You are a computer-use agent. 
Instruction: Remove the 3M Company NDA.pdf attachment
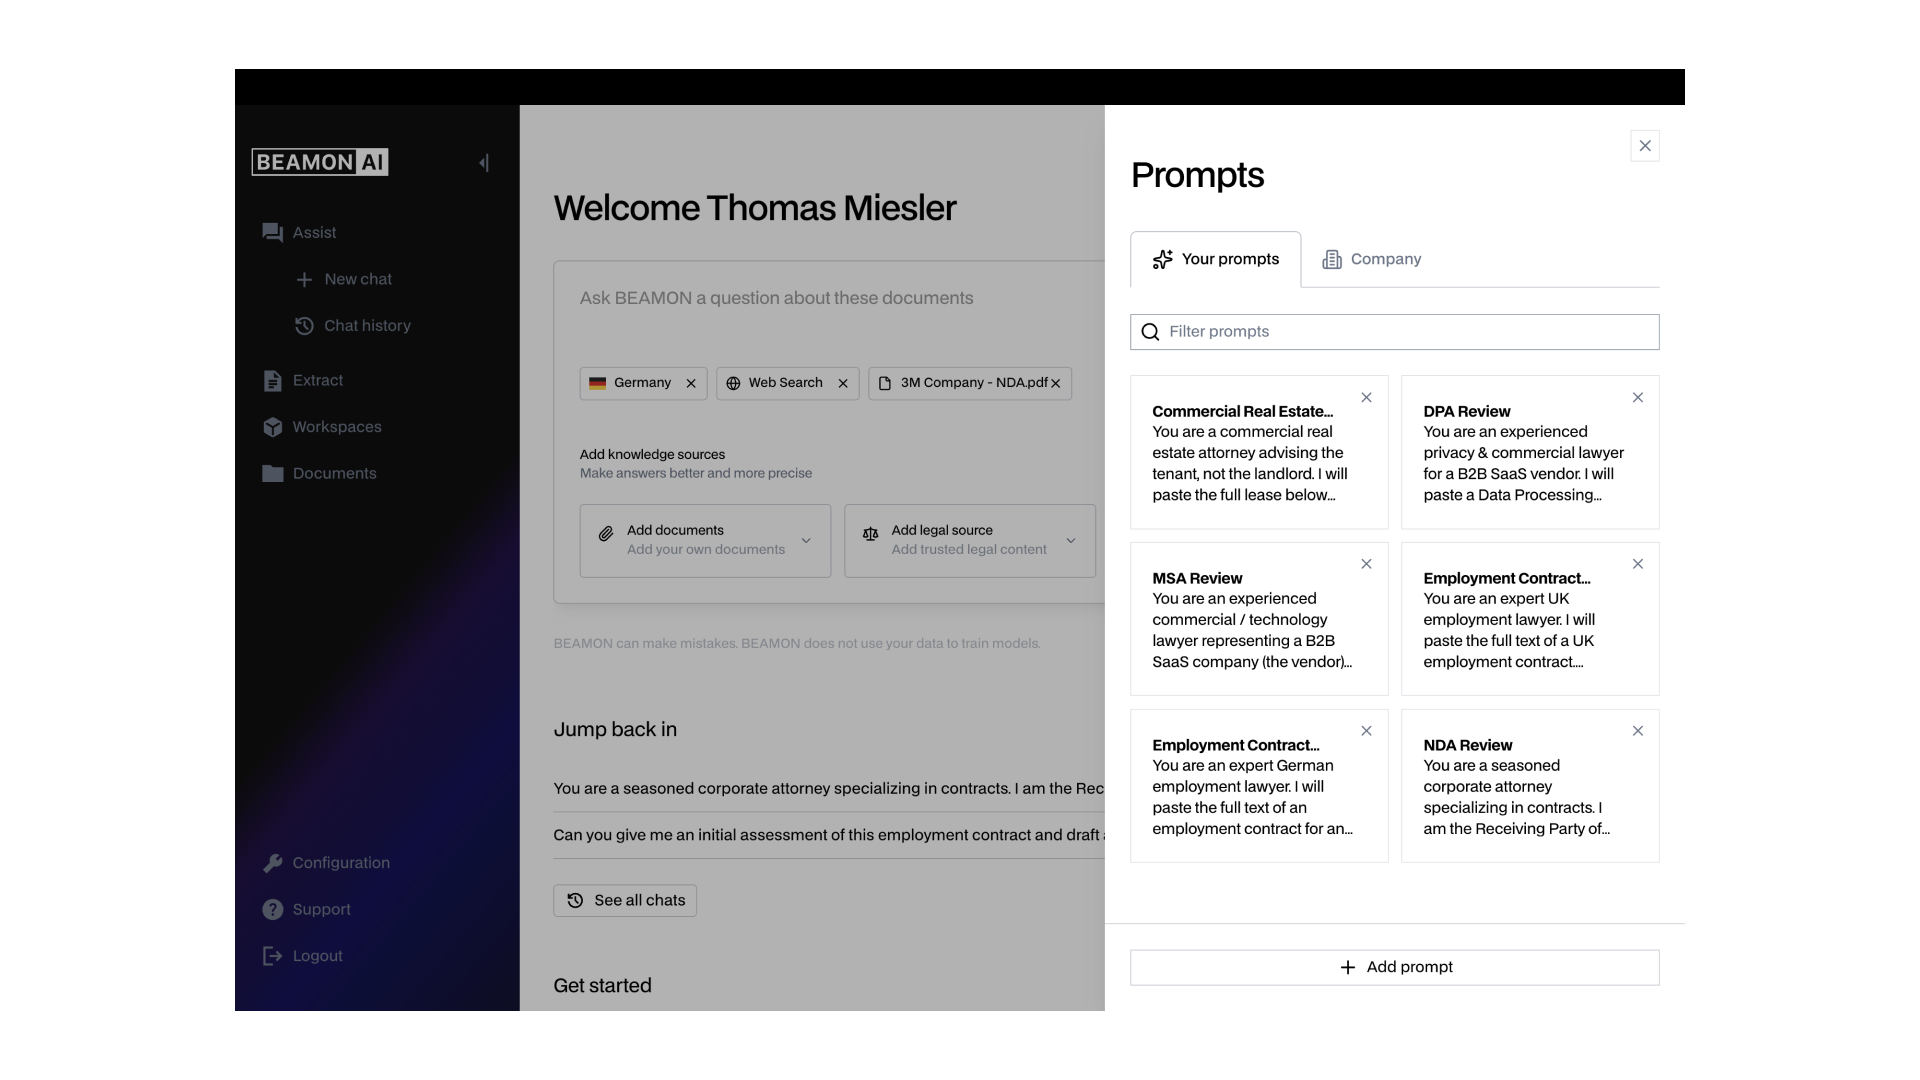point(1056,383)
